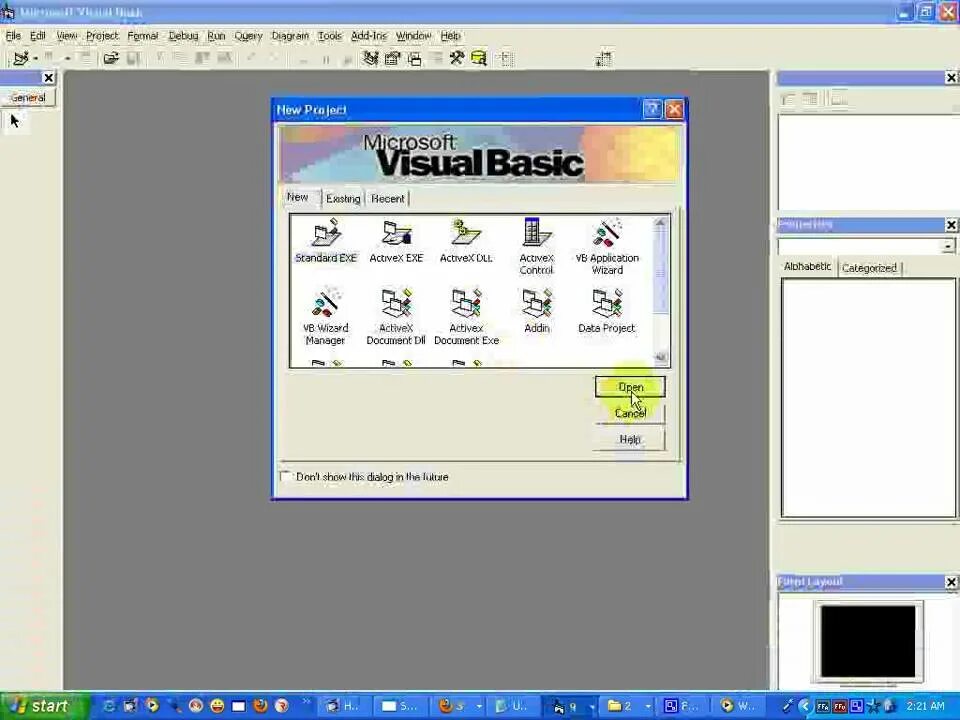Click project list scroll-down arrow
Image resolution: width=960 pixels, height=720 pixels.
pyautogui.click(x=661, y=357)
